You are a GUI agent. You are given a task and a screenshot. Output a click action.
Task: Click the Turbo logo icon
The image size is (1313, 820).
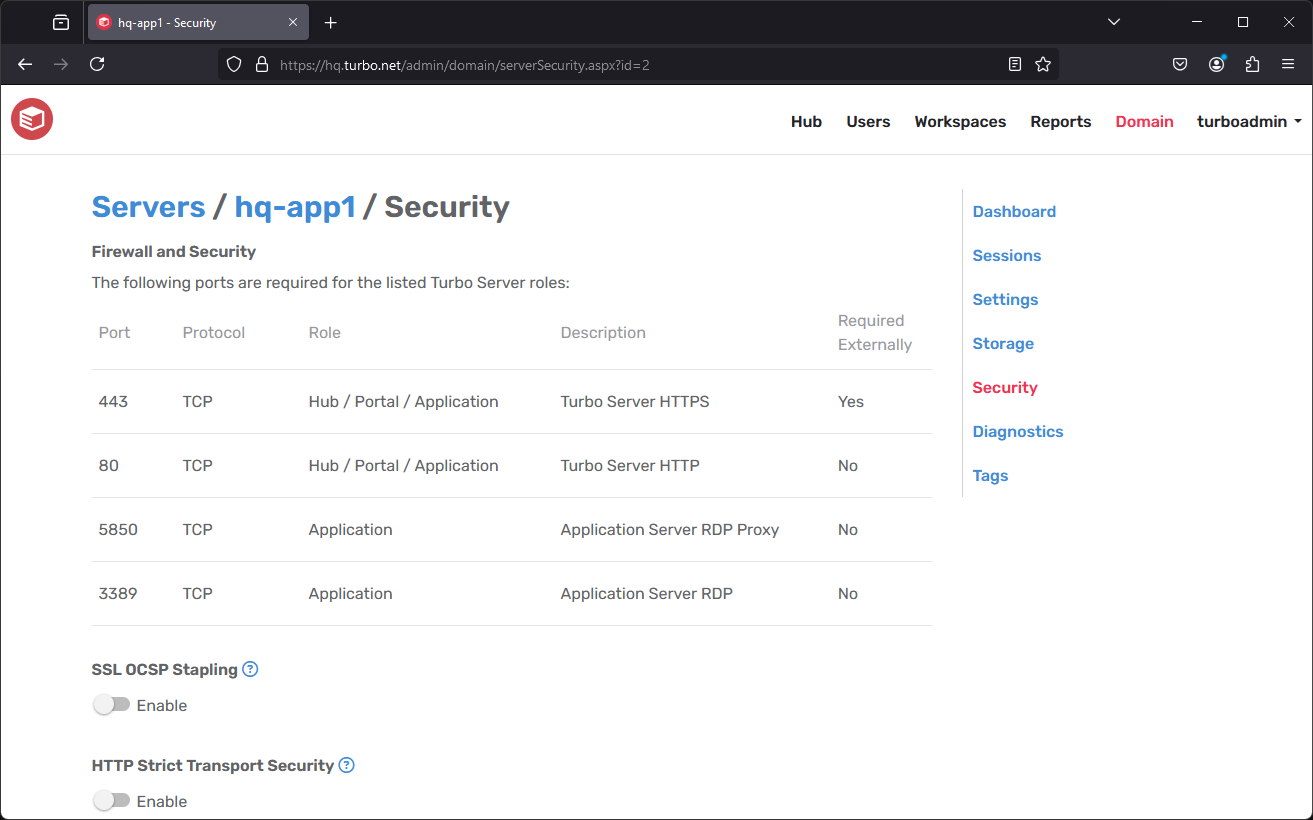(x=31, y=119)
